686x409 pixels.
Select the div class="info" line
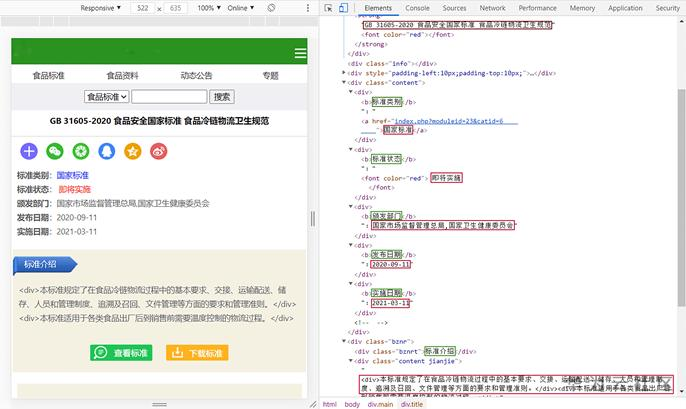pos(392,63)
